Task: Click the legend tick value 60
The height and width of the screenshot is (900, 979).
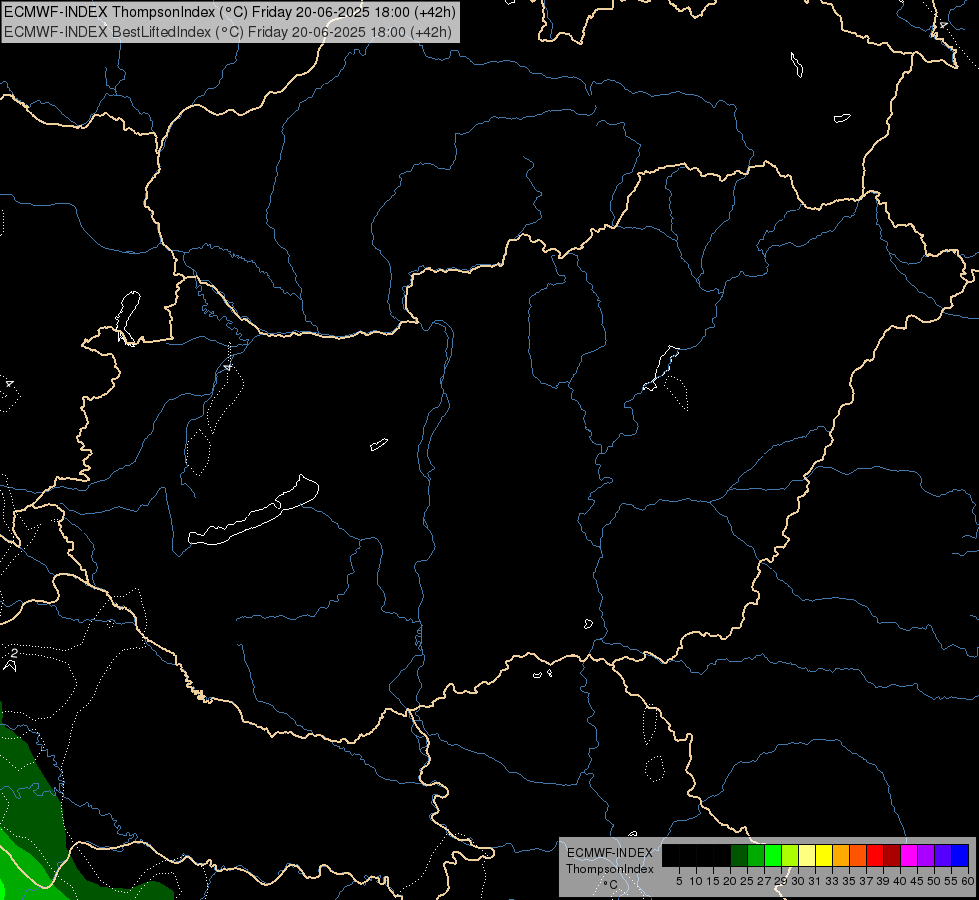Action: [968, 881]
